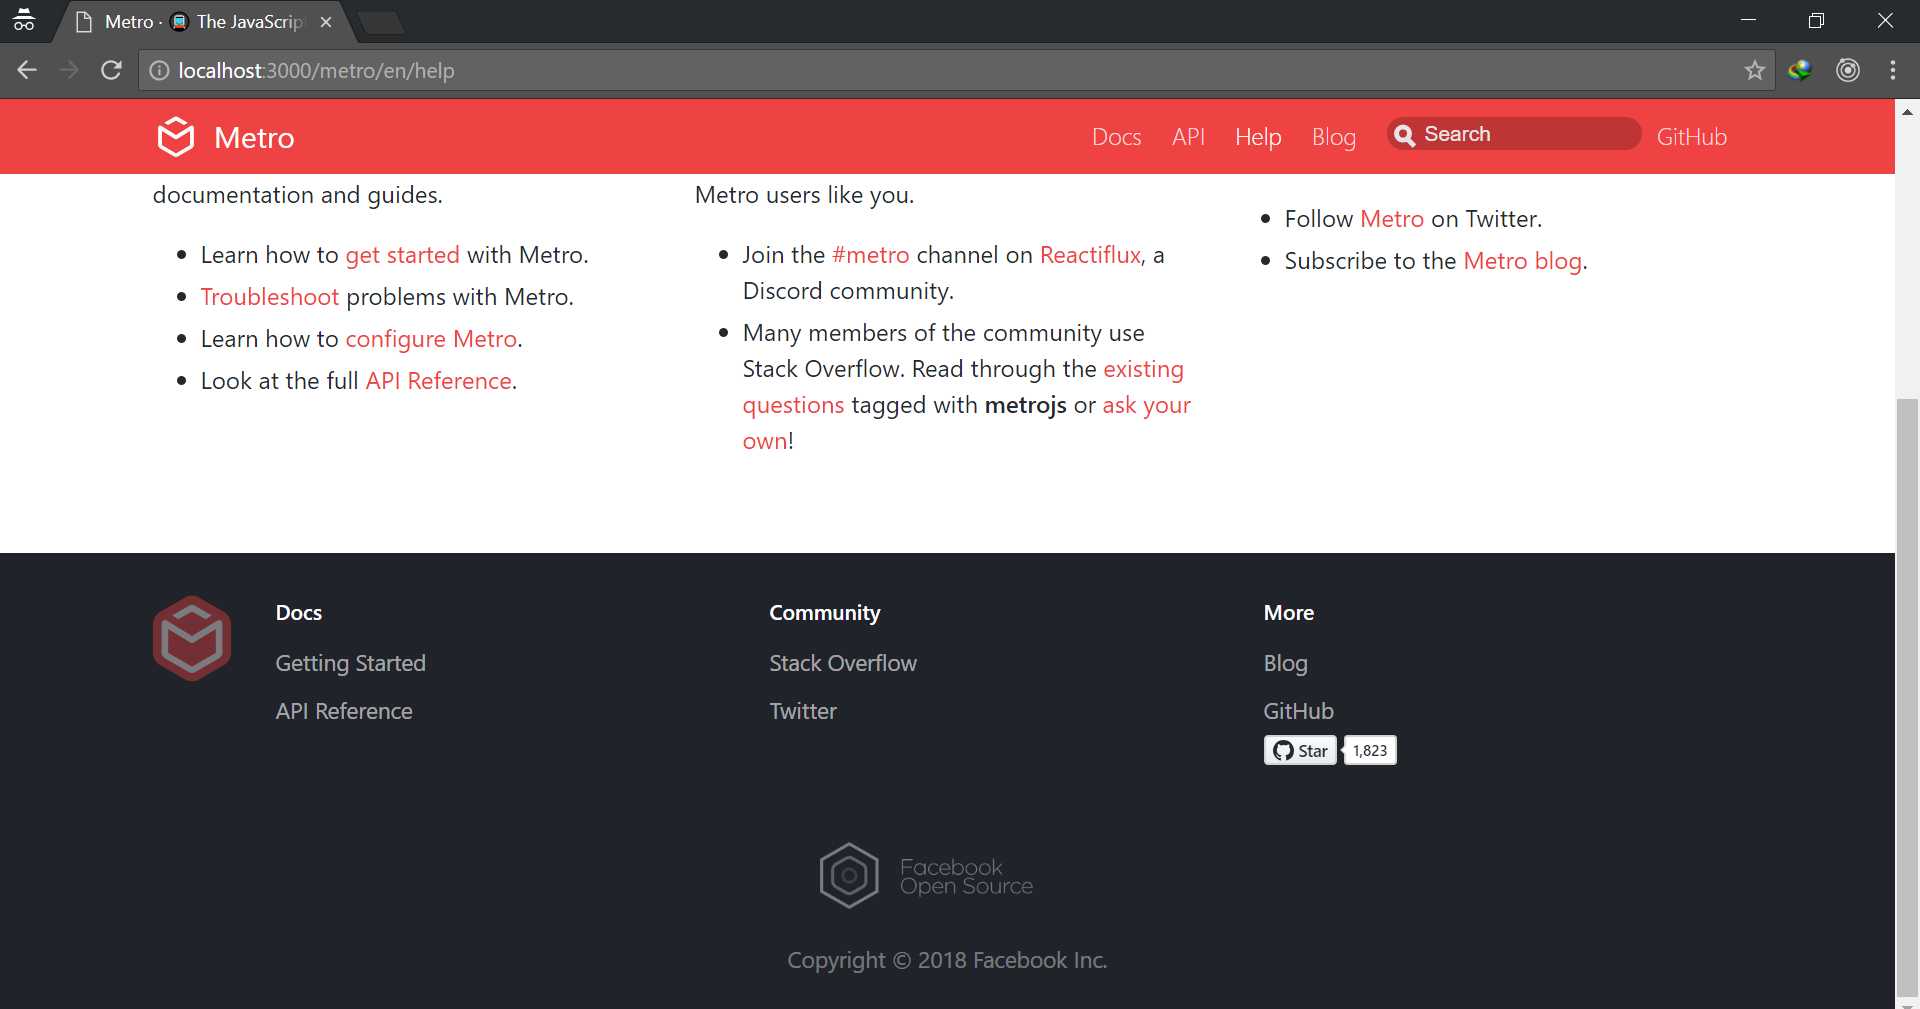Click the 1,823 stargazers count

[1370, 750]
